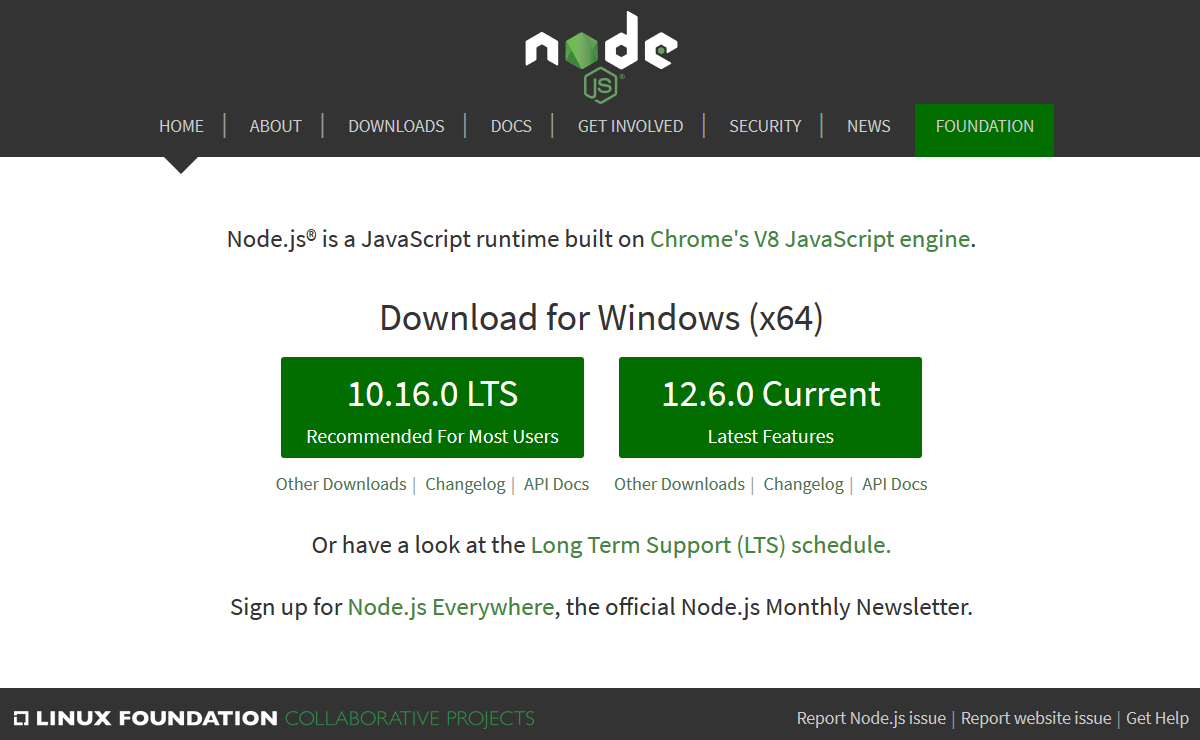The height and width of the screenshot is (740, 1200).
Task: Follow the Chrome's V8 JavaScript engine link
Action: coord(809,239)
